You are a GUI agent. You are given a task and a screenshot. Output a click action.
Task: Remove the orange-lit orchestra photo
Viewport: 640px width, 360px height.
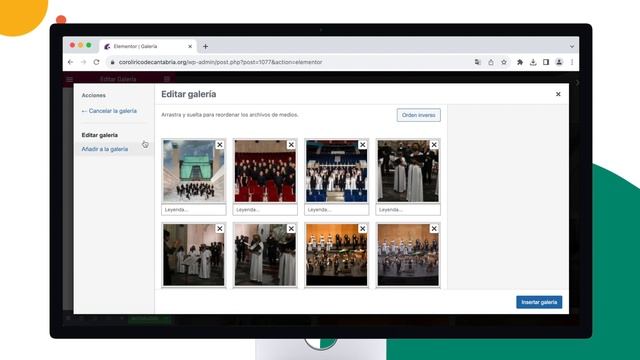[x=362, y=229]
